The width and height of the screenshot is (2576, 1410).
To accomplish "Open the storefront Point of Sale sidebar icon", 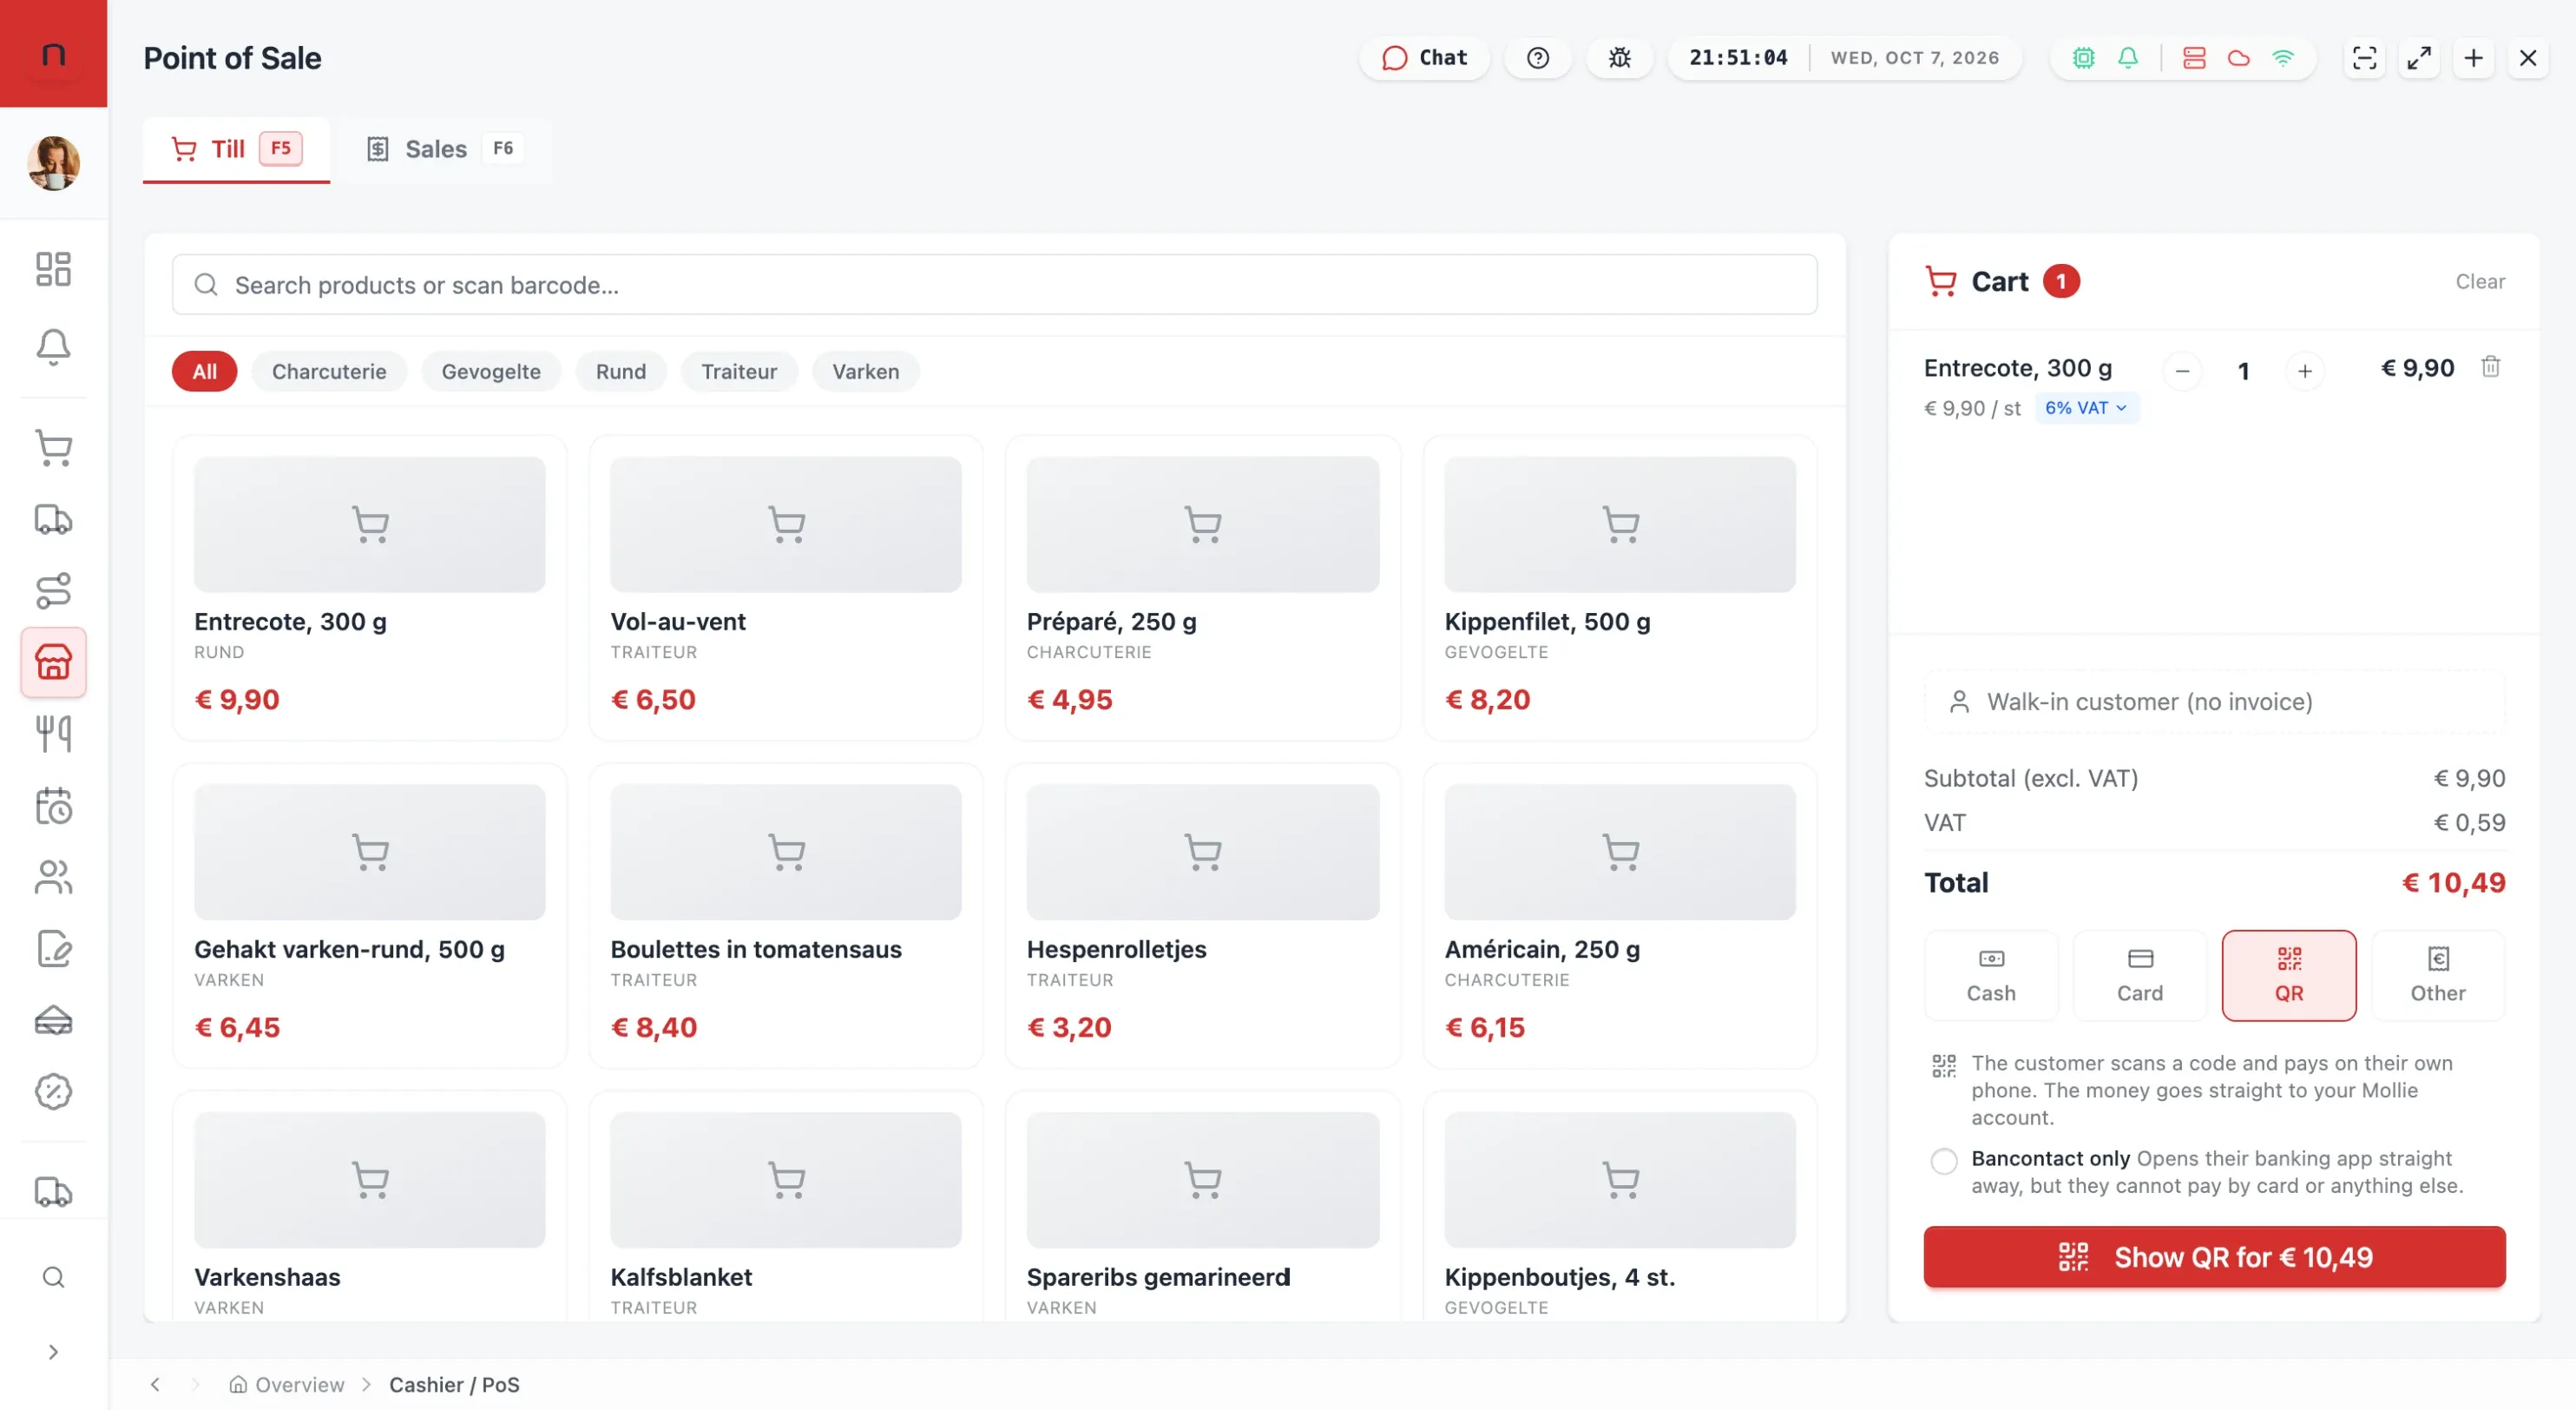I will coord(53,662).
